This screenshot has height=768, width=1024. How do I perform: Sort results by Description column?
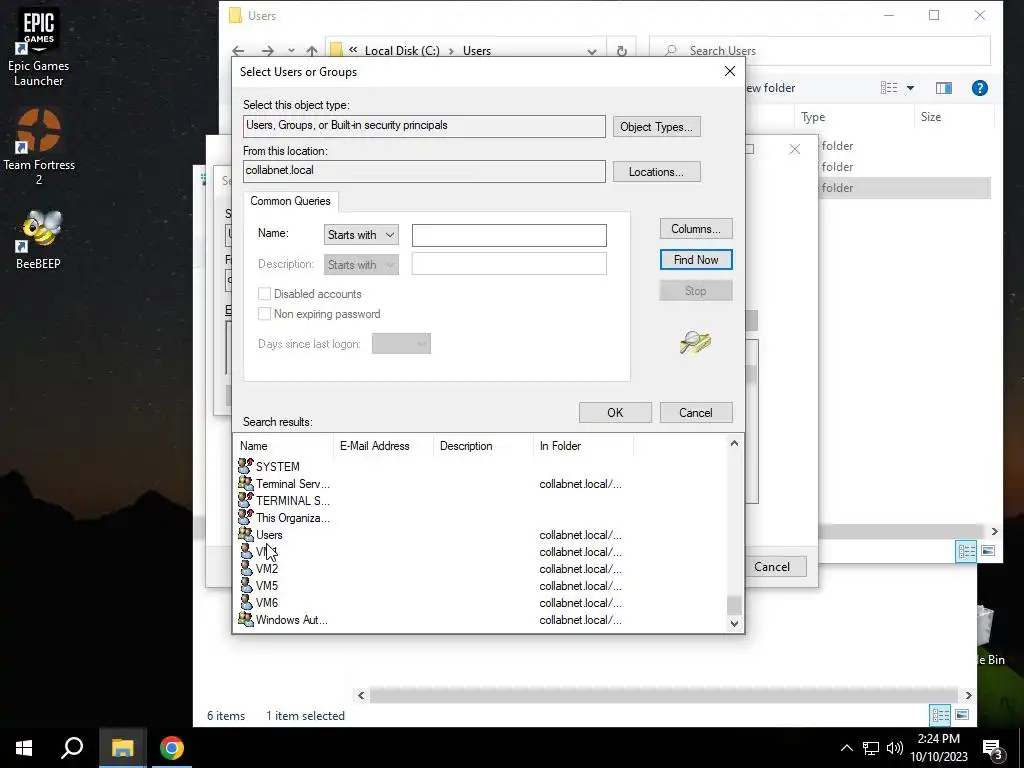click(x=483, y=446)
